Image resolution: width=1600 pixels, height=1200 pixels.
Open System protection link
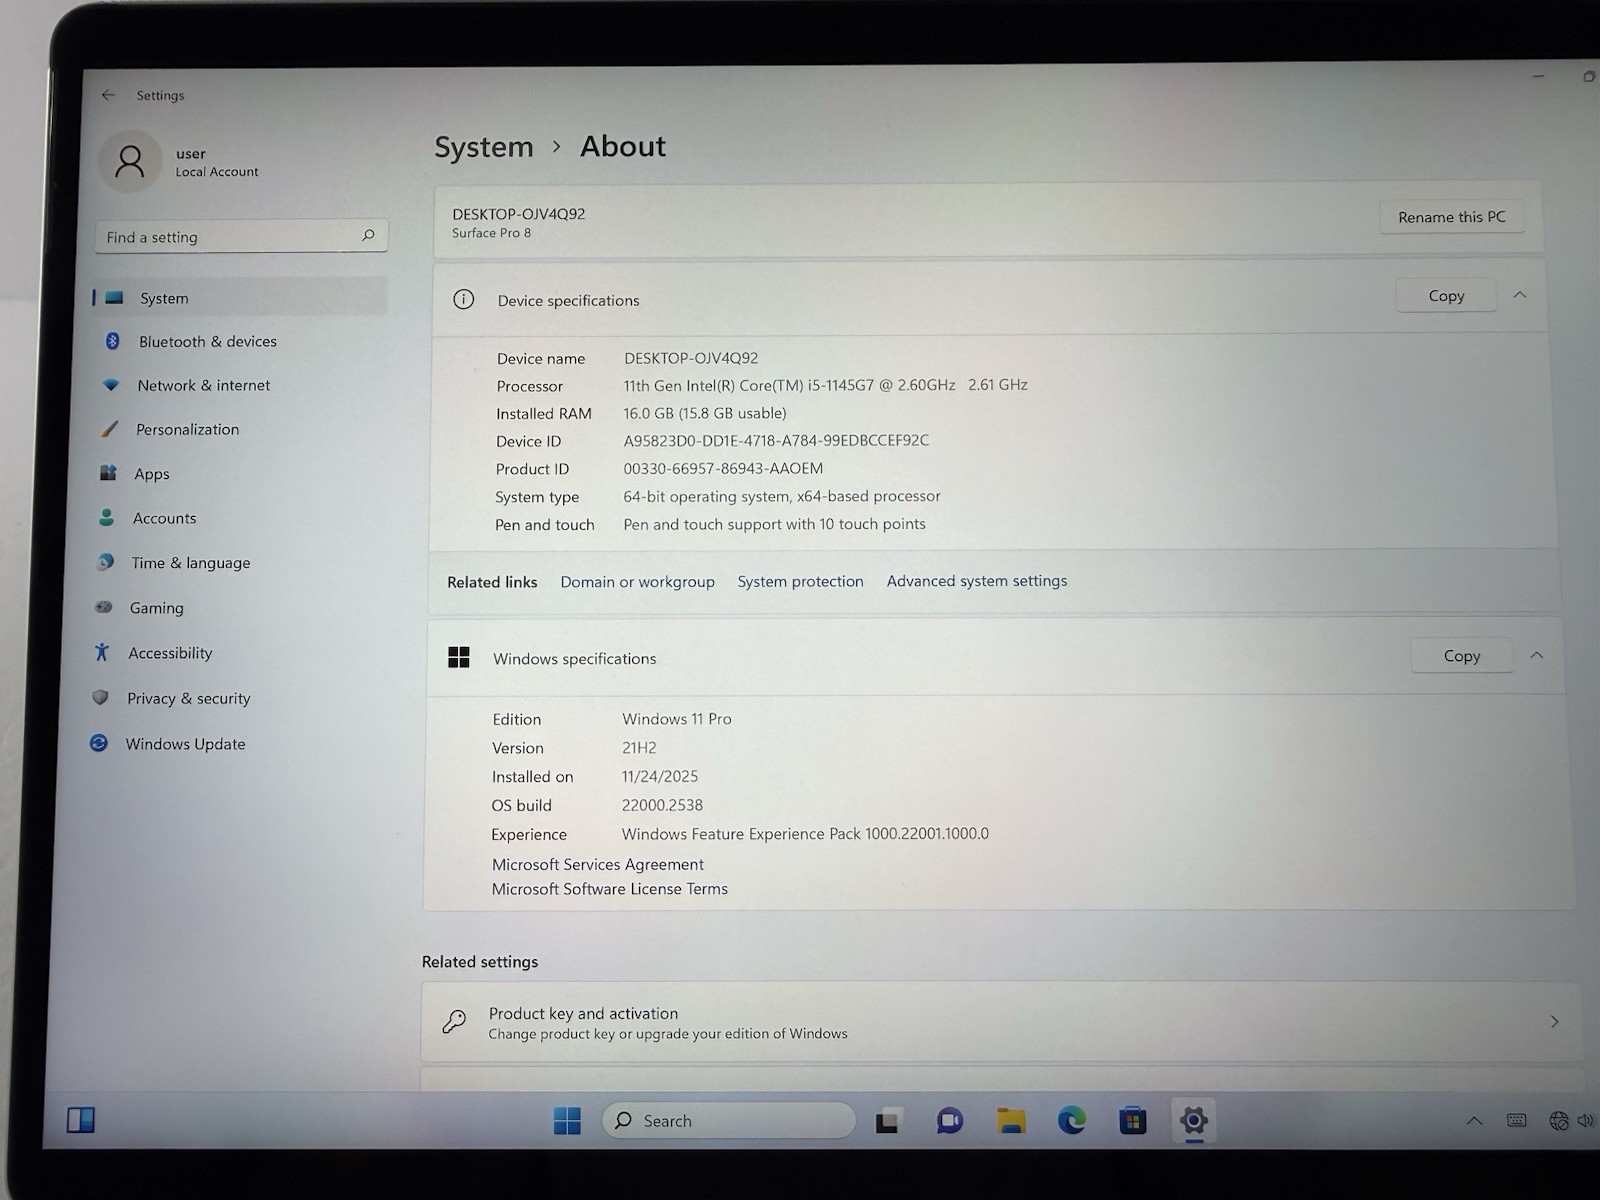(800, 581)
